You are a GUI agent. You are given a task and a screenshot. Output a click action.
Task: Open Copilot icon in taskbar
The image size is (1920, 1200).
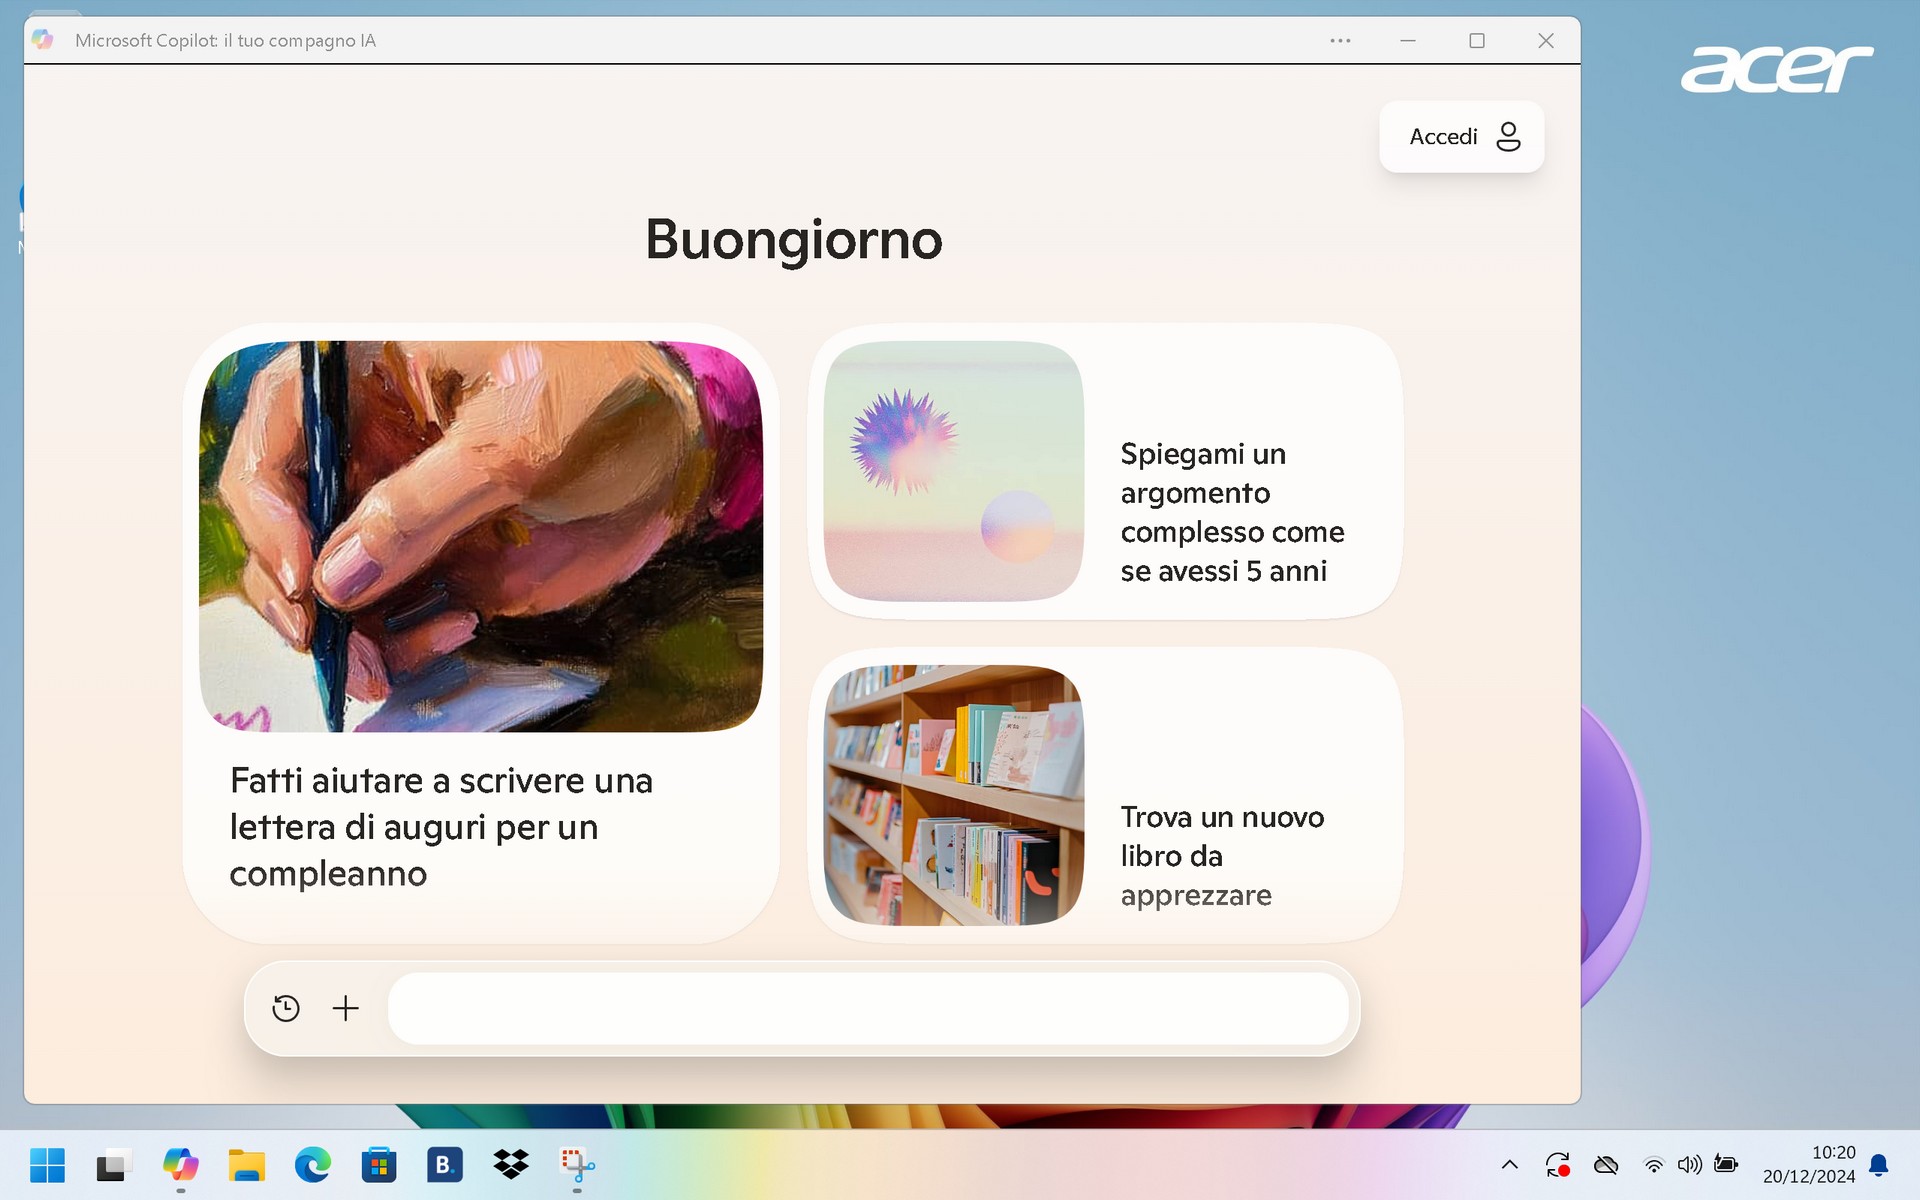[181, 1165]
